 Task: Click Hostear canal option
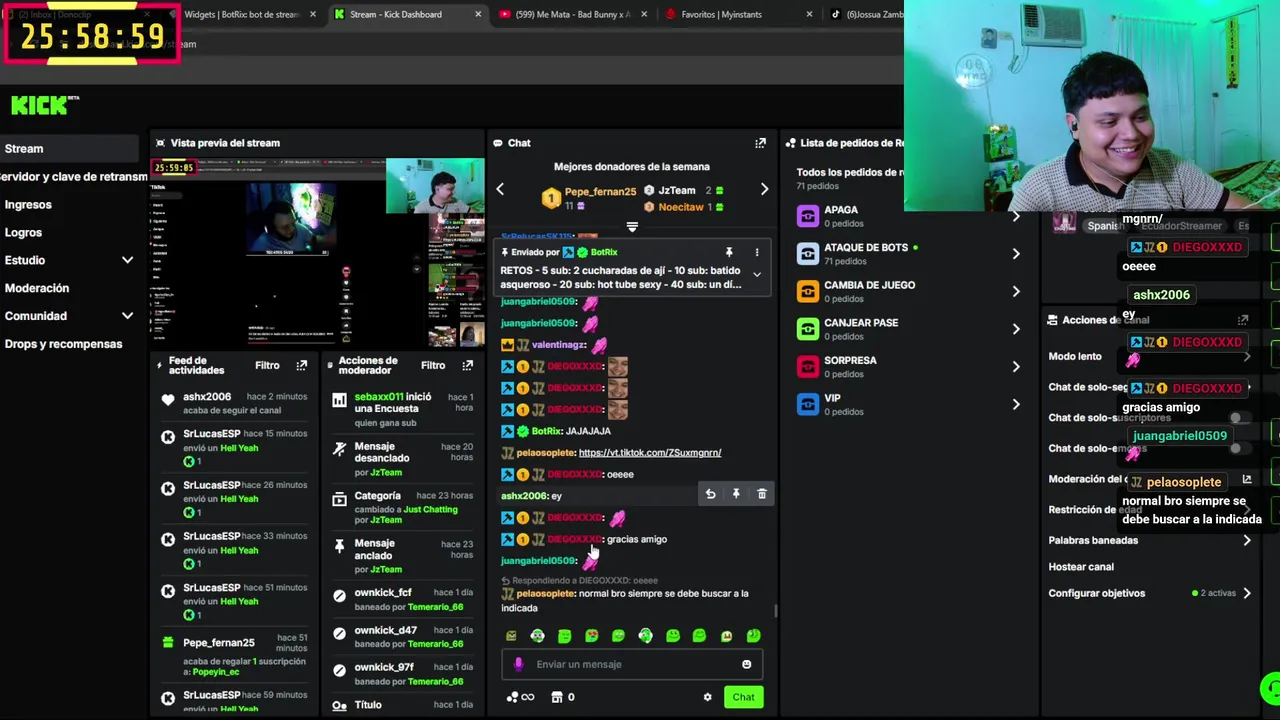coord(1081,567)
